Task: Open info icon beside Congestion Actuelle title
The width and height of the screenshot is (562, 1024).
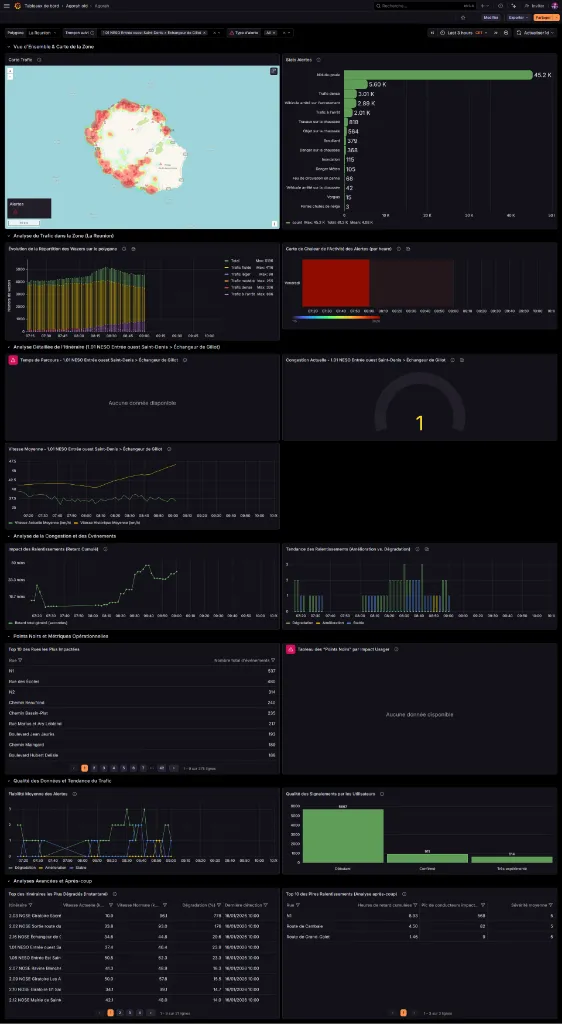Action: [451, 360]
